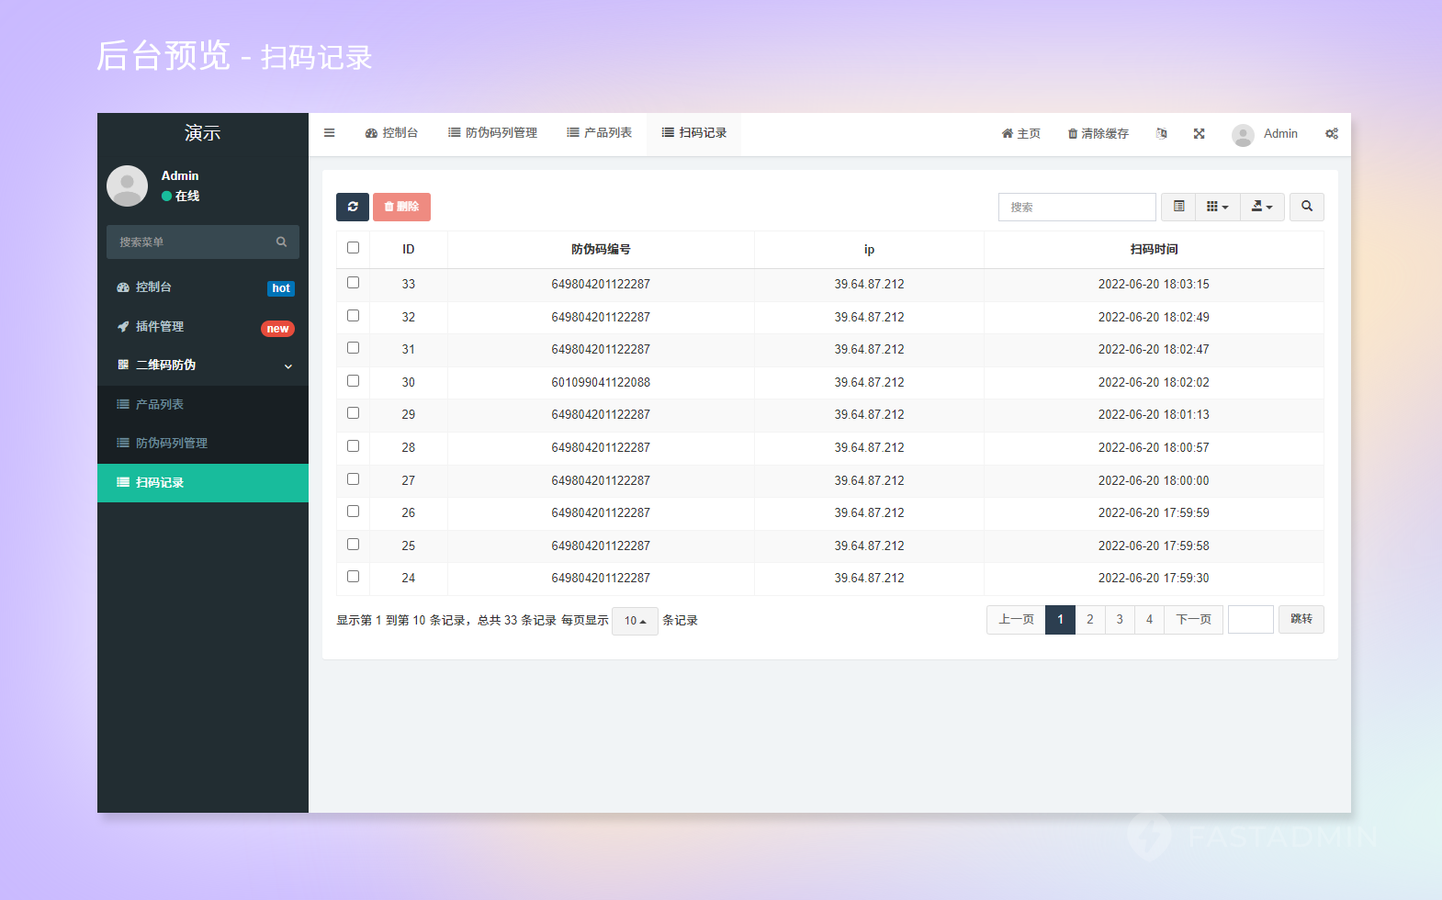Open the settings gears icon

coord(1331,134)
